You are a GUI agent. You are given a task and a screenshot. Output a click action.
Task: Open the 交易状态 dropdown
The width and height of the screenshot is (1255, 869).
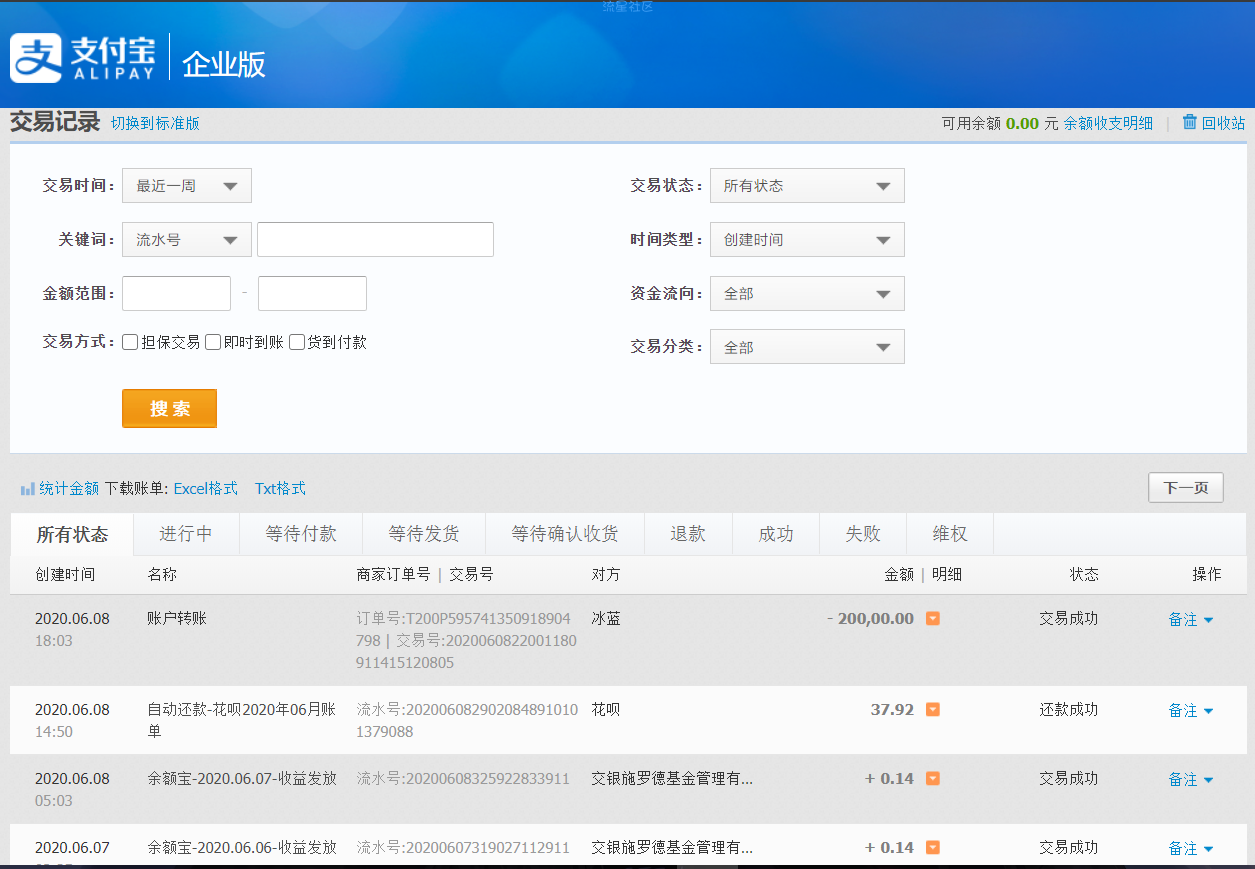807,186
